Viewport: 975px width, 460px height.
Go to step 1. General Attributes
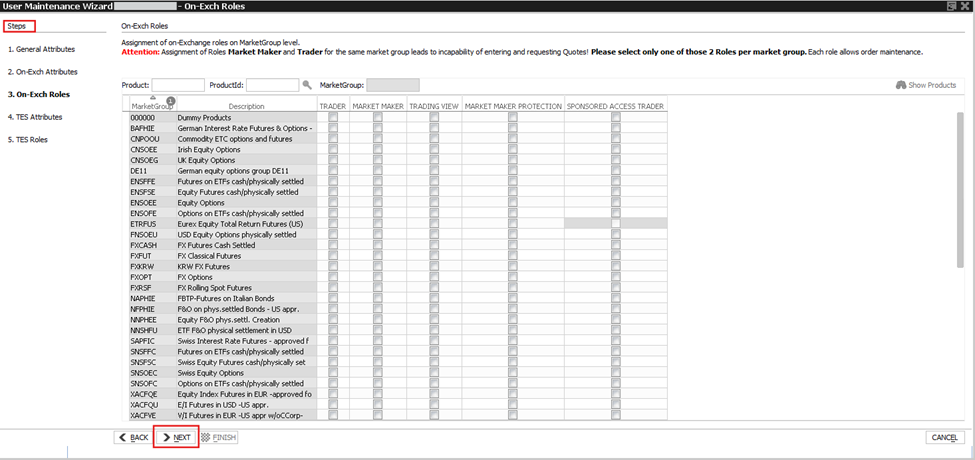point(42,49)
